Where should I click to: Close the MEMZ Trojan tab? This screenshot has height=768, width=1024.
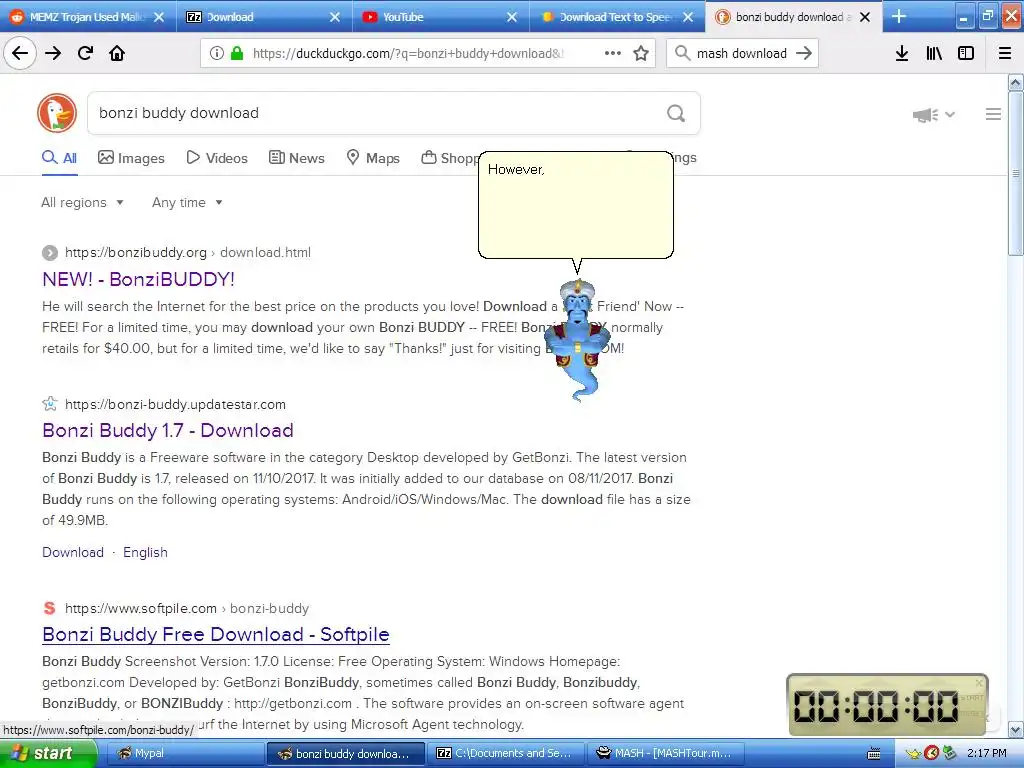click(x=159, y=17)
